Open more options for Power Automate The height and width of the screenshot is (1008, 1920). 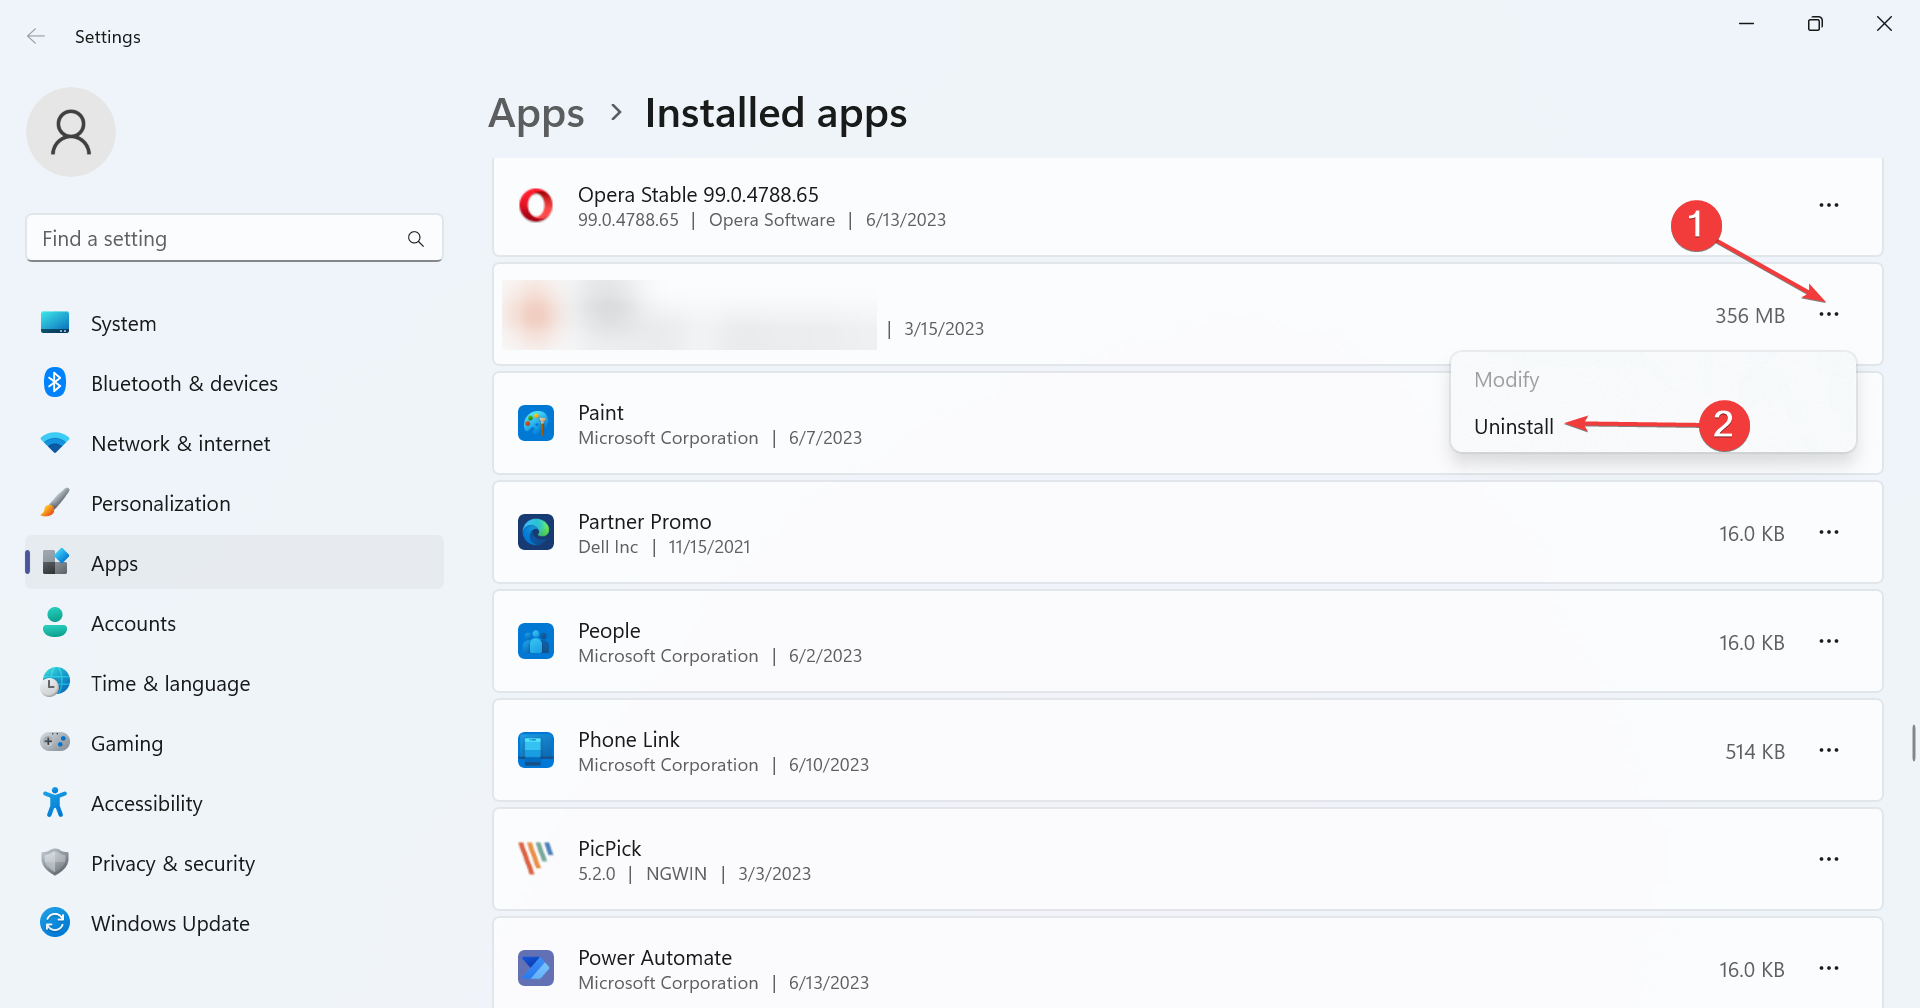click(1829, 968)
